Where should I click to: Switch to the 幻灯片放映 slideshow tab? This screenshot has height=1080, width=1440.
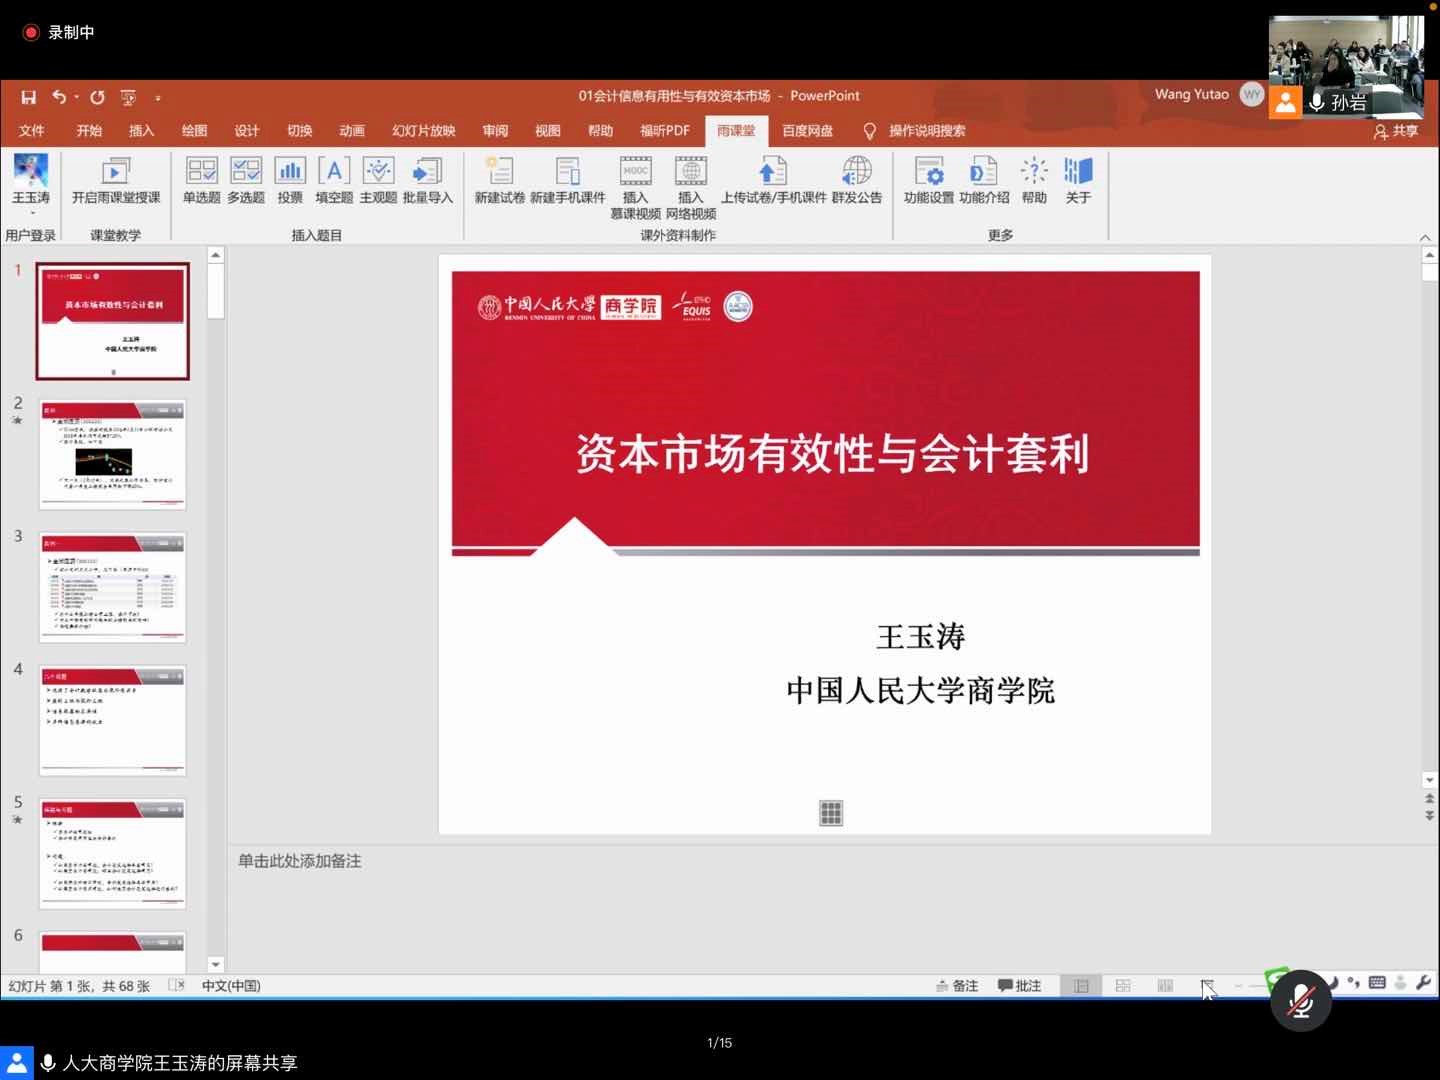pyautogui.click(x=423, y=131)
